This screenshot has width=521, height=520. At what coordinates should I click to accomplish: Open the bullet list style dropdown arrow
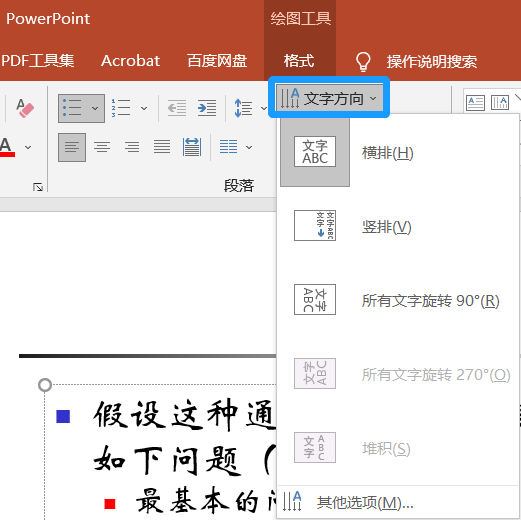(x=95, y=108)
